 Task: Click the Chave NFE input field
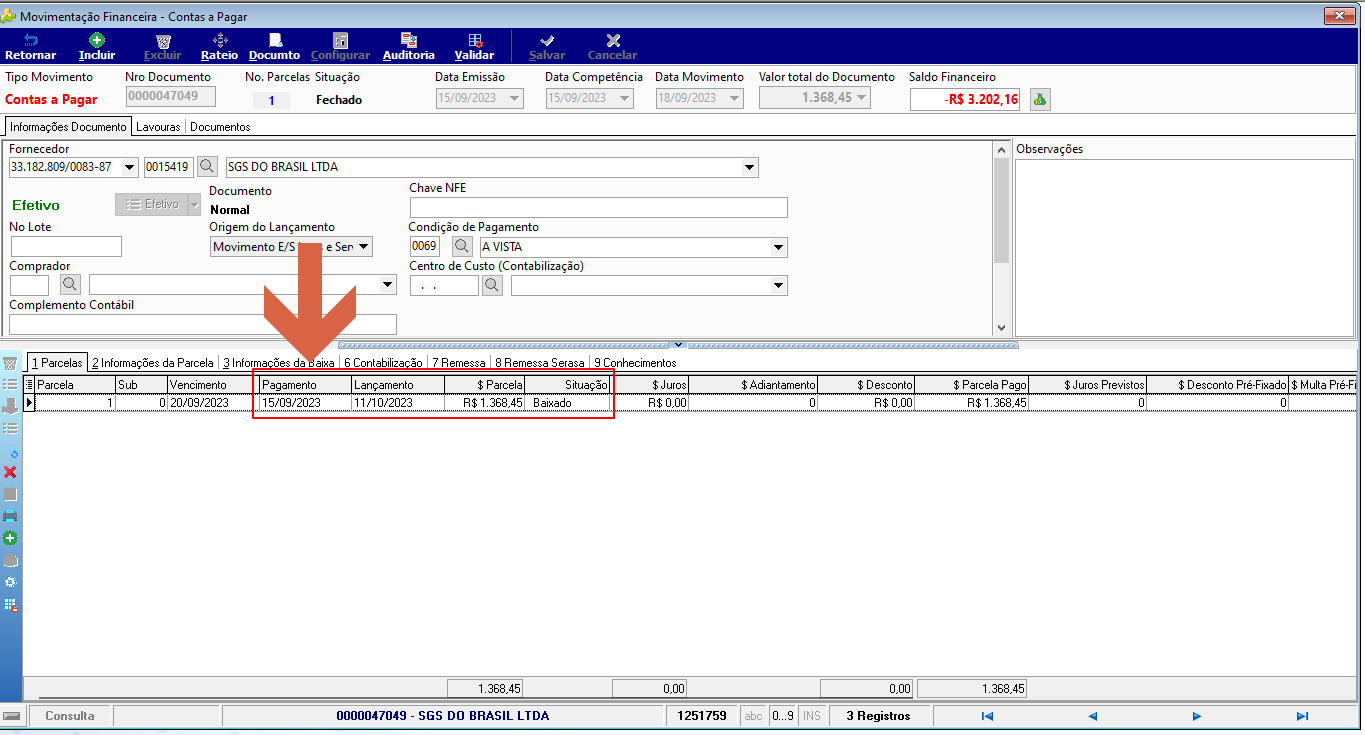pos(598,207)
